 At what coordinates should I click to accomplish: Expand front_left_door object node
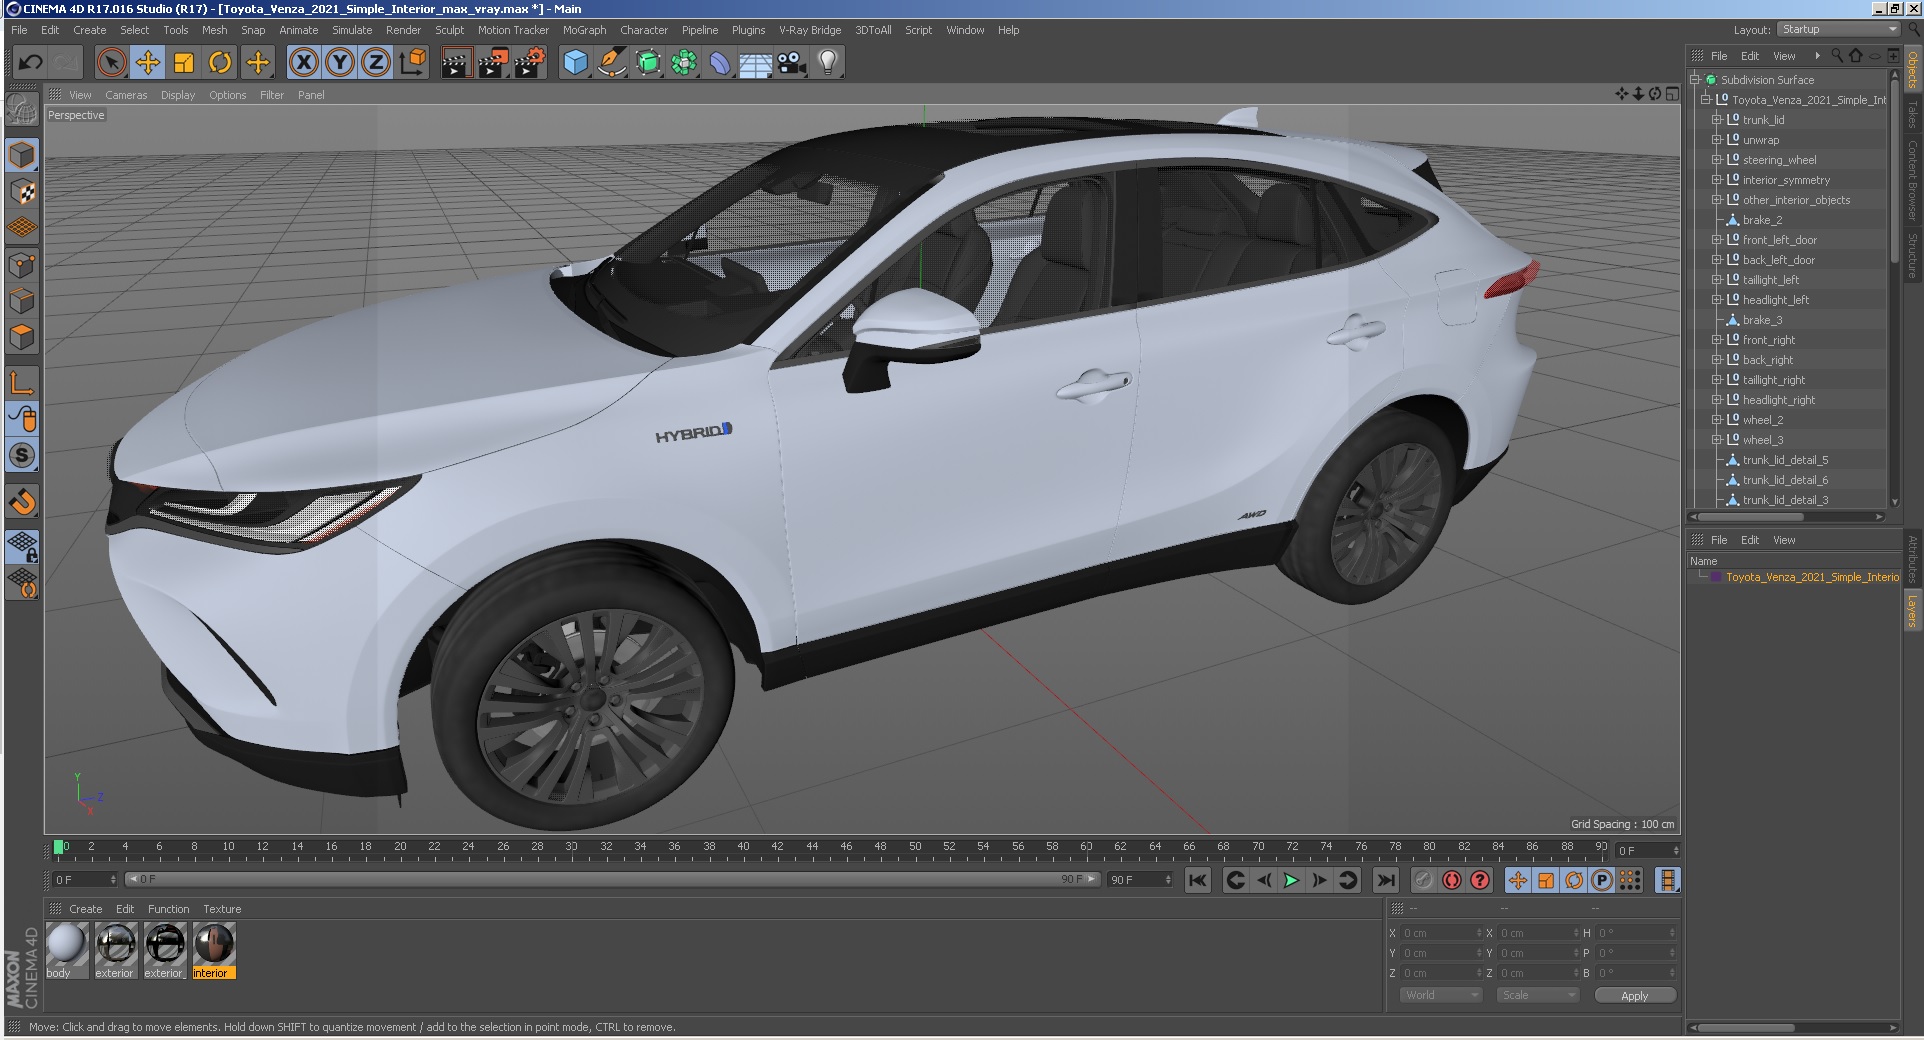coord(1716,240)
